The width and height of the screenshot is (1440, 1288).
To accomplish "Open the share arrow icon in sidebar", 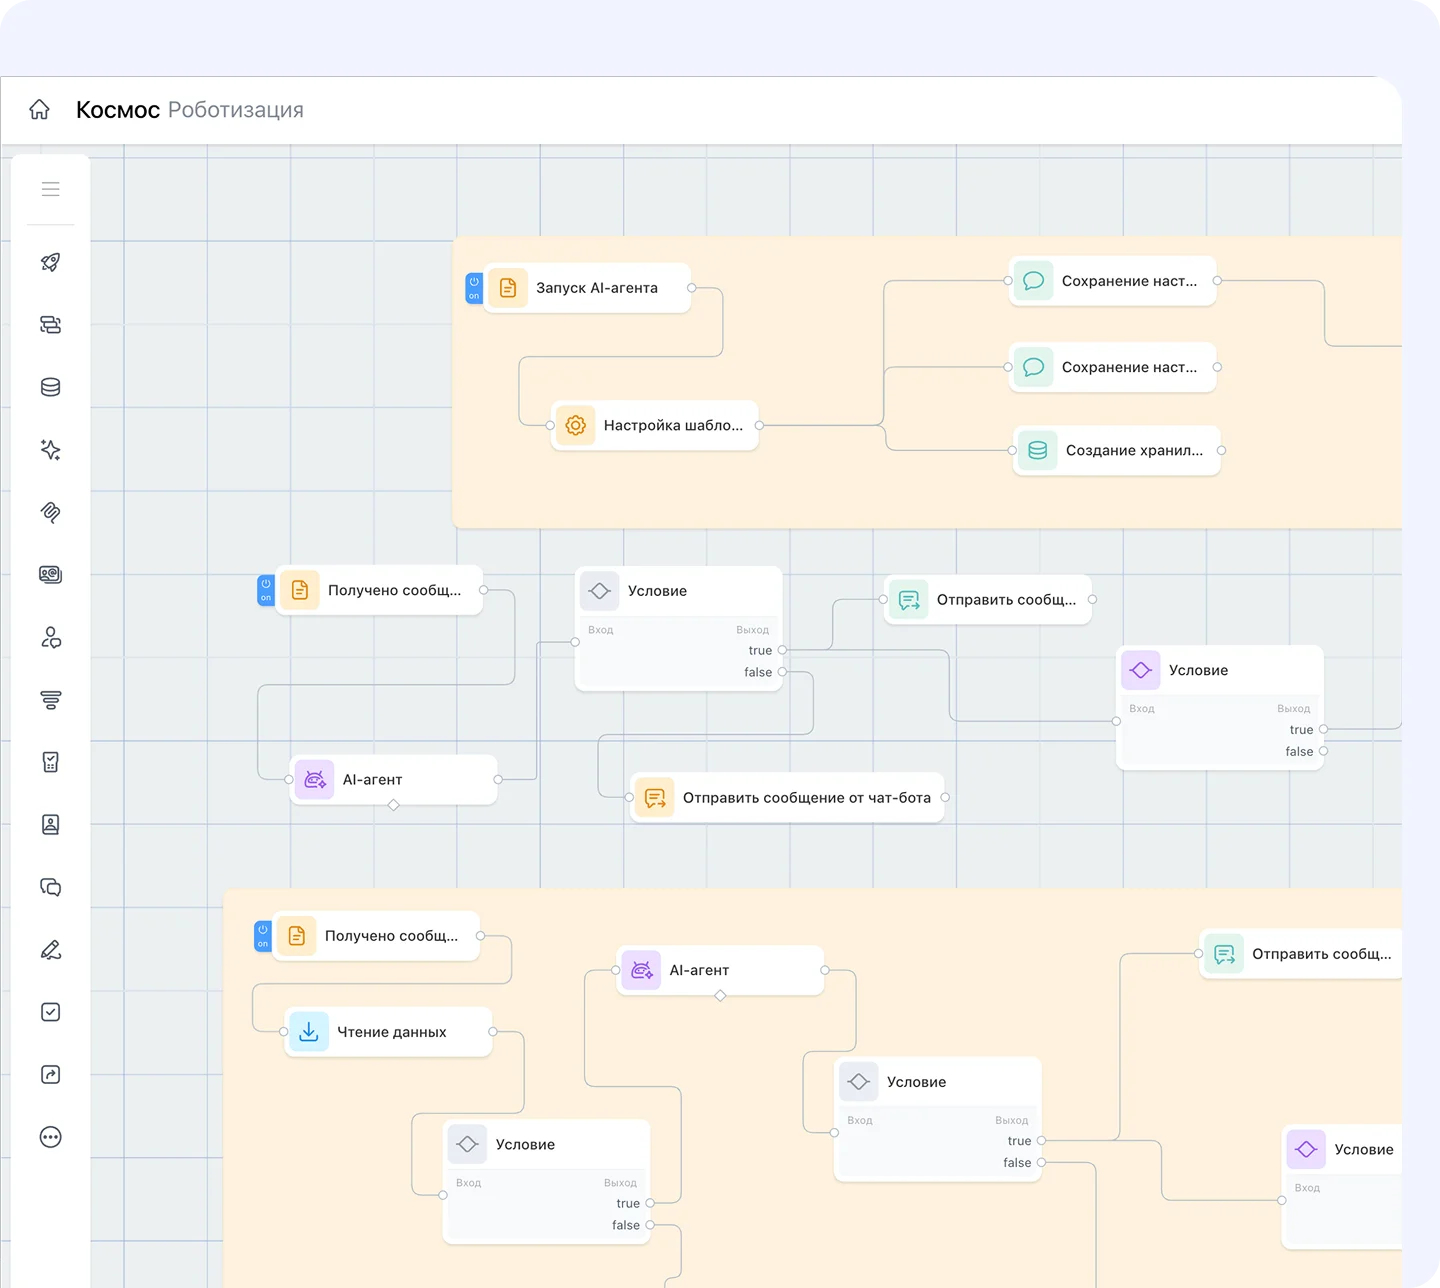I will point(50,1075).
